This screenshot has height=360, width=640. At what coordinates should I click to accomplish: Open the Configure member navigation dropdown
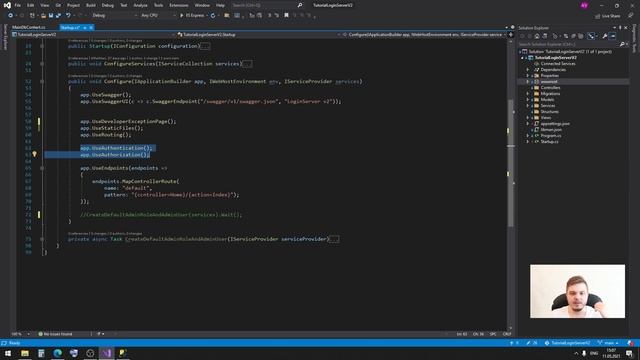[x=424, y=35]
